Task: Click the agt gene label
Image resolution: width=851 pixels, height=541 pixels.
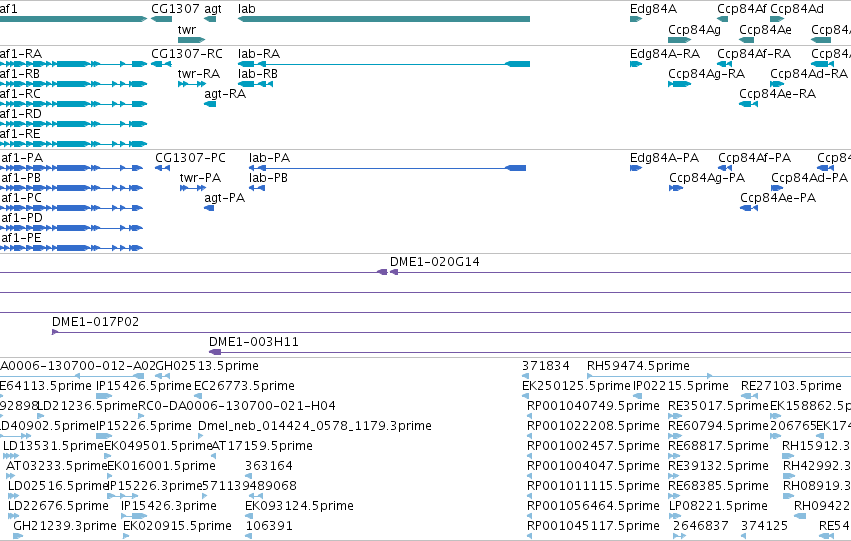Action: pos(213,9)
